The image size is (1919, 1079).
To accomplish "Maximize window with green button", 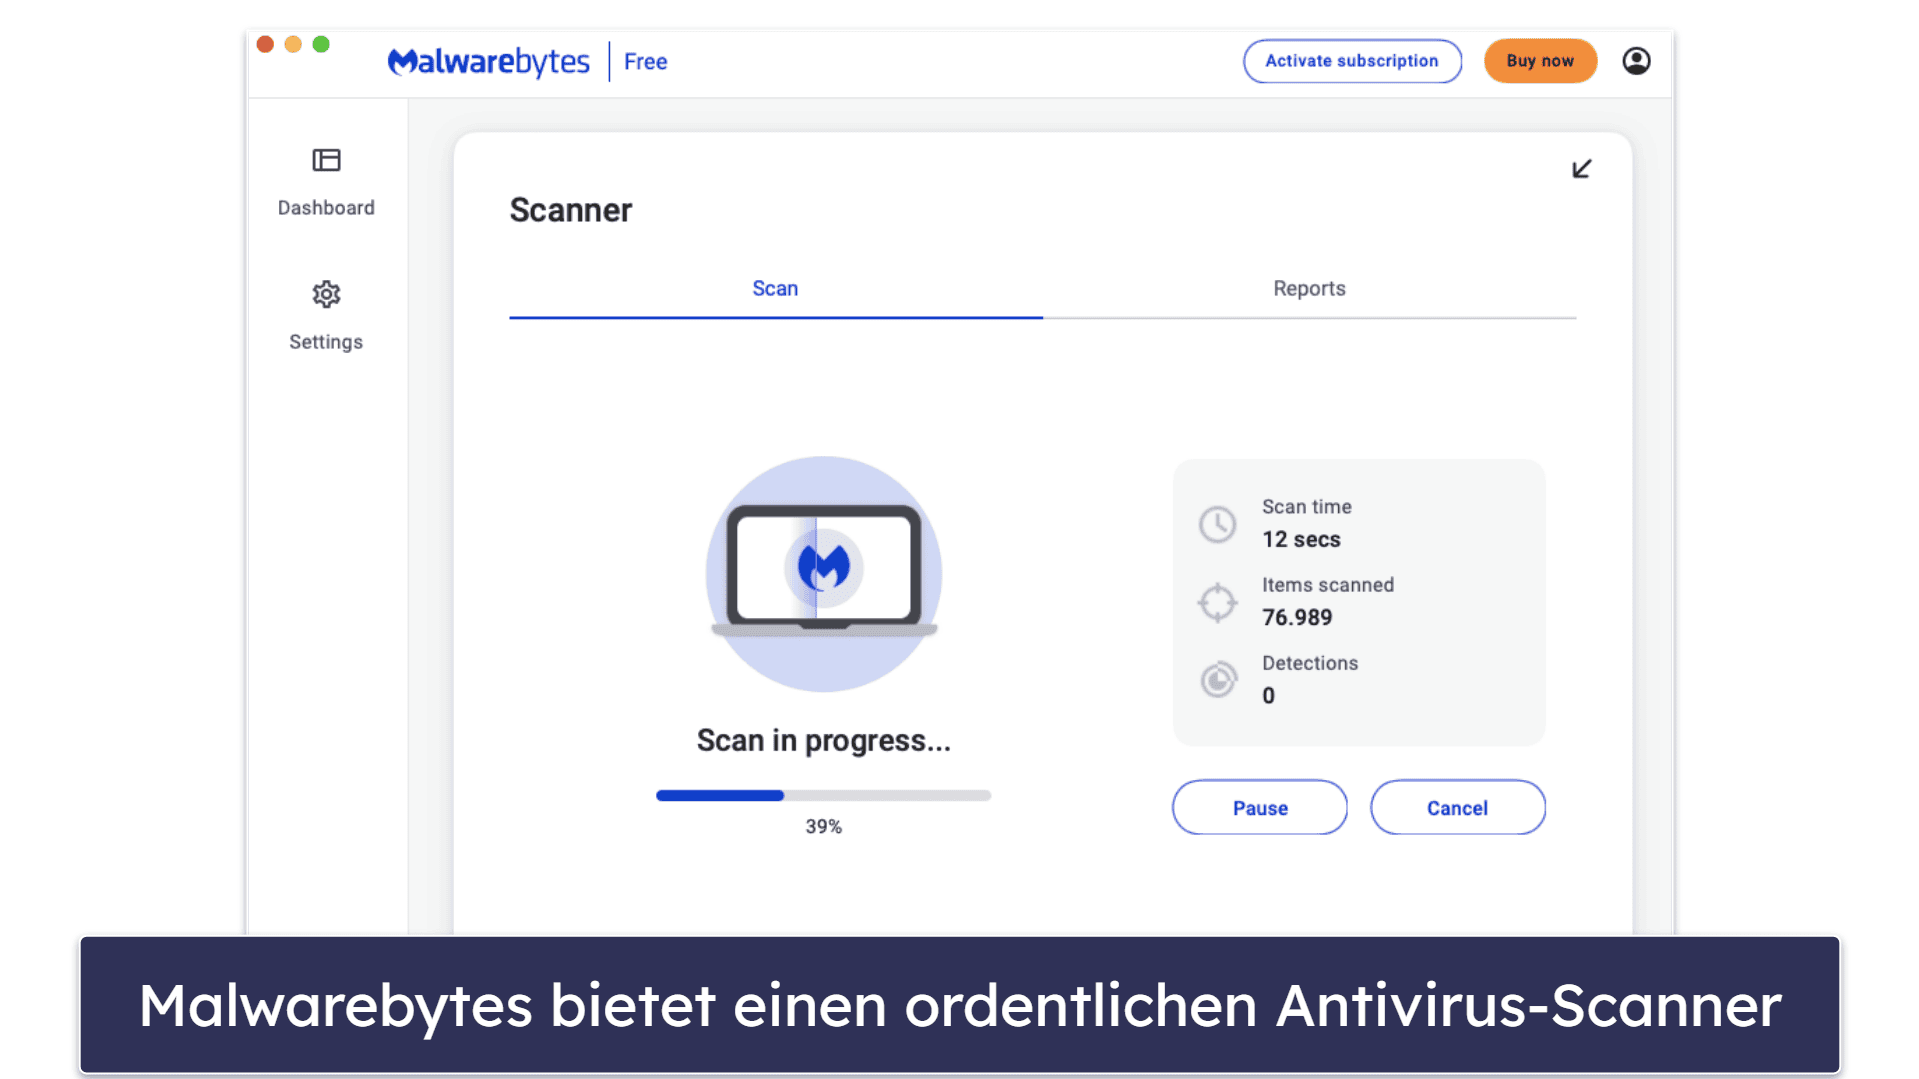I will point(321,44).
